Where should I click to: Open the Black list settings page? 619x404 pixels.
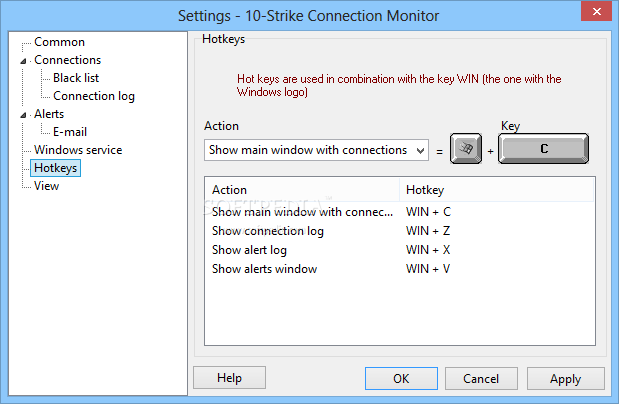[76, 78]
